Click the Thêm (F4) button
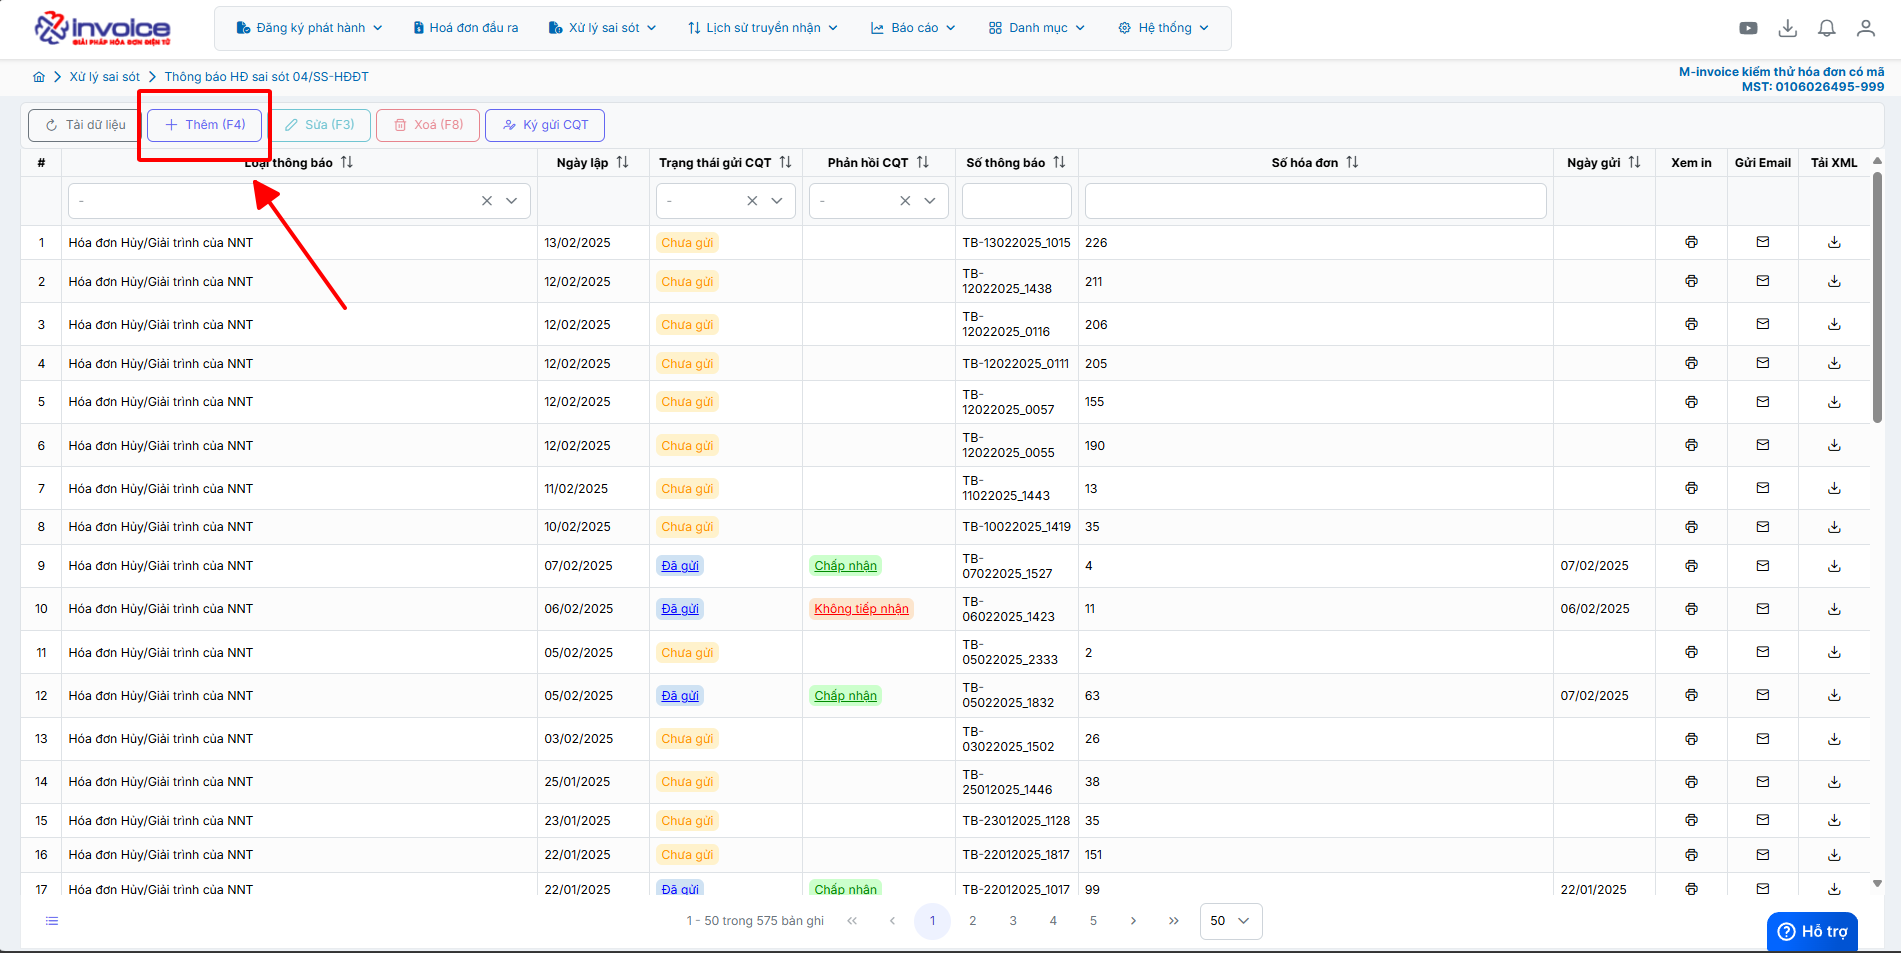 pos(205,125)
